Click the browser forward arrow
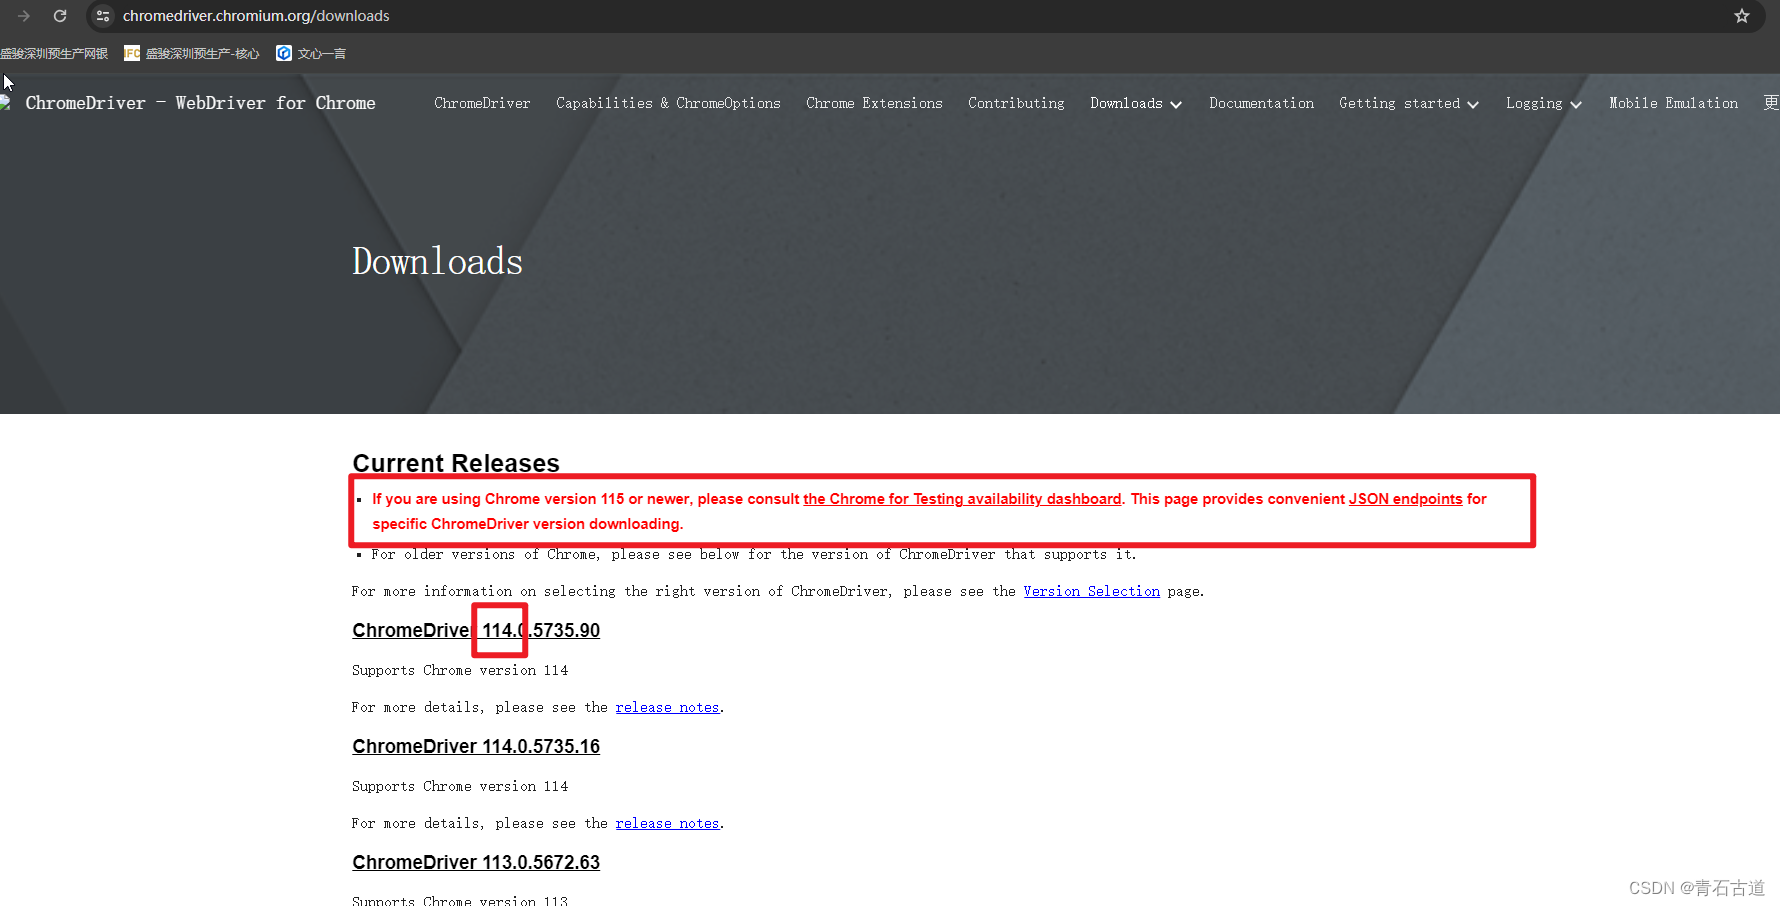Viewport: 1780px width, 906px height. coord(24,16)
